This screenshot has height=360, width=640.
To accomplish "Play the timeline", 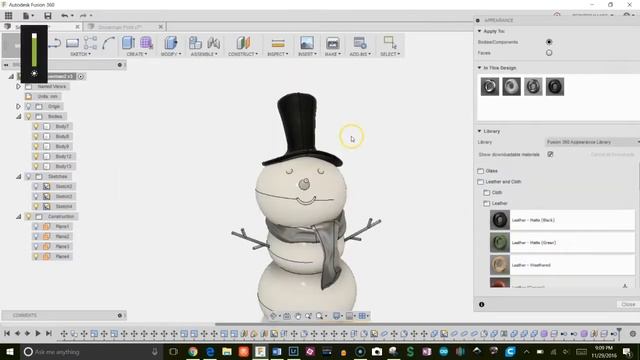I will coord(38,333).
